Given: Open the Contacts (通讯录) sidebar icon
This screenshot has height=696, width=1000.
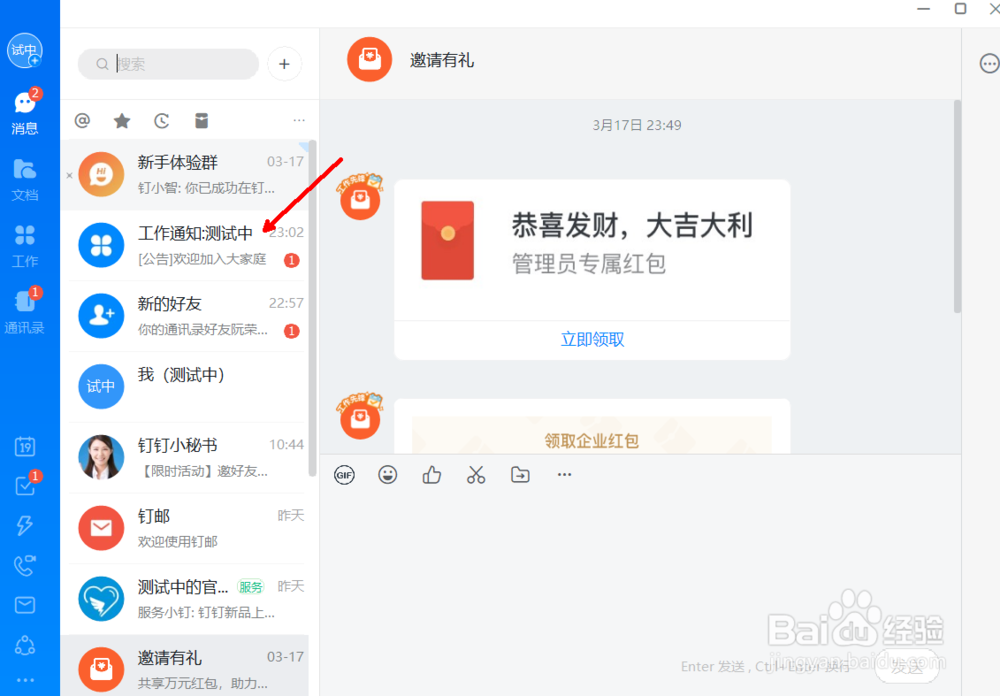Looking at the screenshot, I should [x=25, y=311].
